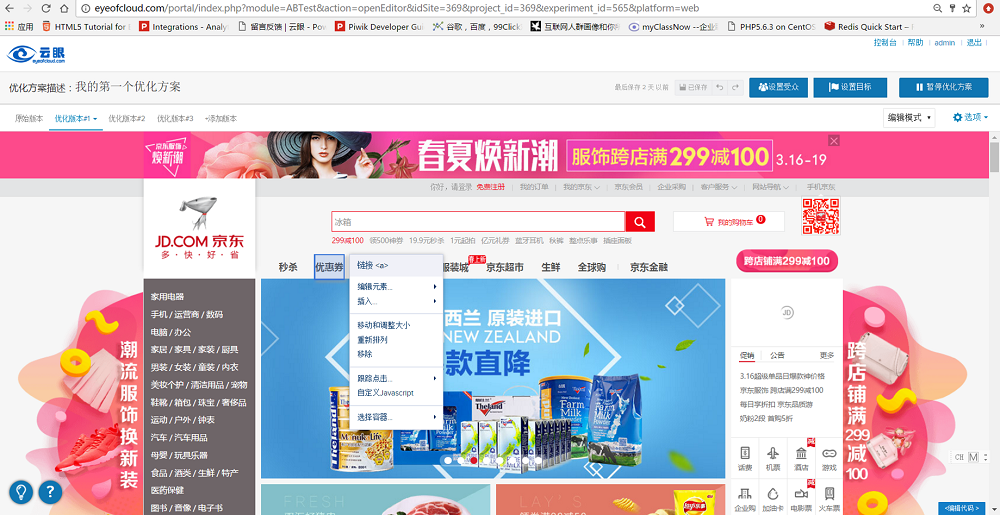Click the admin account link
The height and width of the screenshot is (515, 1000).
[945, 43]
